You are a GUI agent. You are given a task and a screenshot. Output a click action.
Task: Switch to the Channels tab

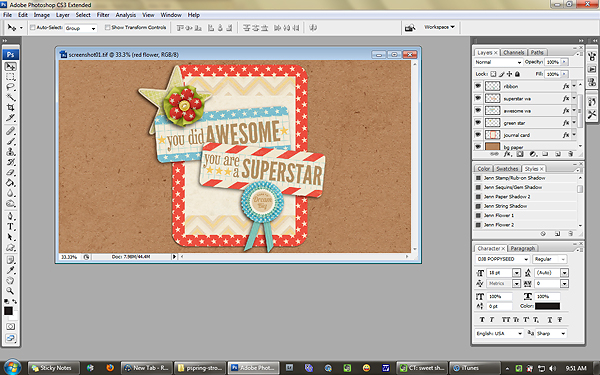coord(514,52)
